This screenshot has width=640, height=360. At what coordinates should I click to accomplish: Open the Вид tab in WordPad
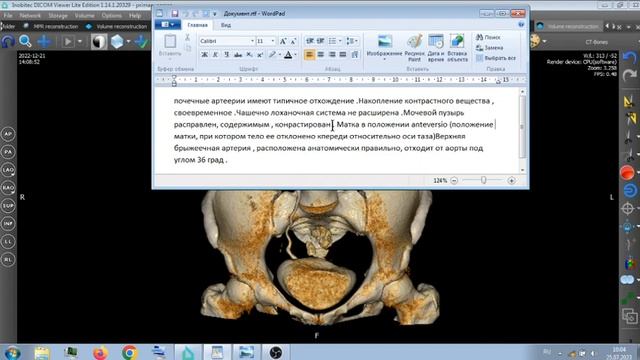point(226,25)
